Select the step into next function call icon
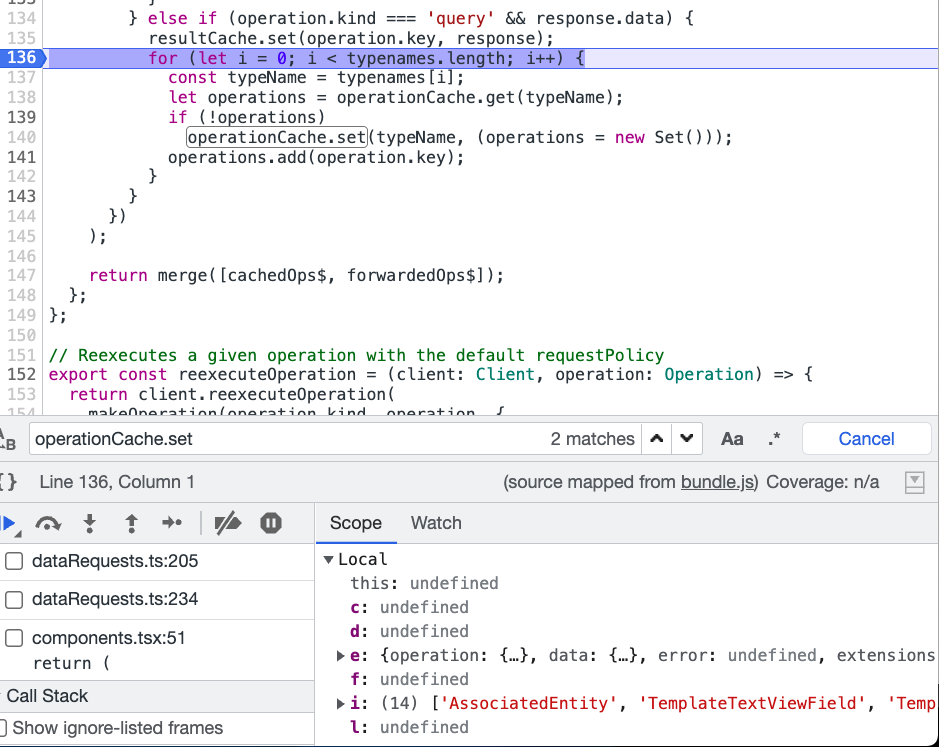 [89, 523]
